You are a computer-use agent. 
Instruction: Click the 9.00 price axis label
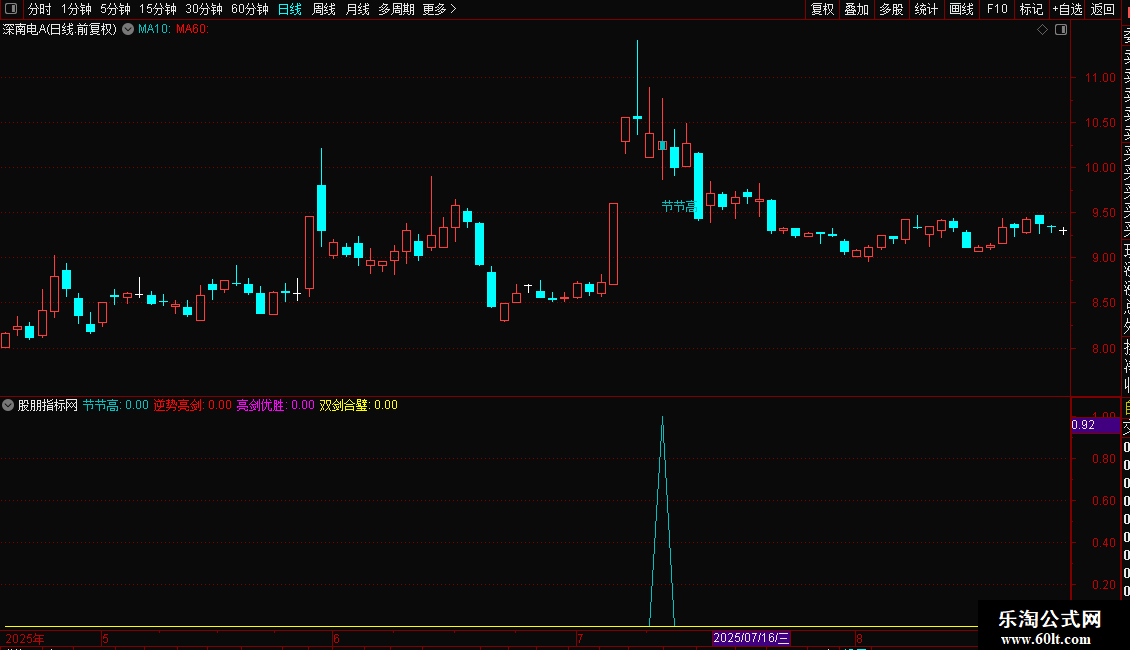point(1103,258)
